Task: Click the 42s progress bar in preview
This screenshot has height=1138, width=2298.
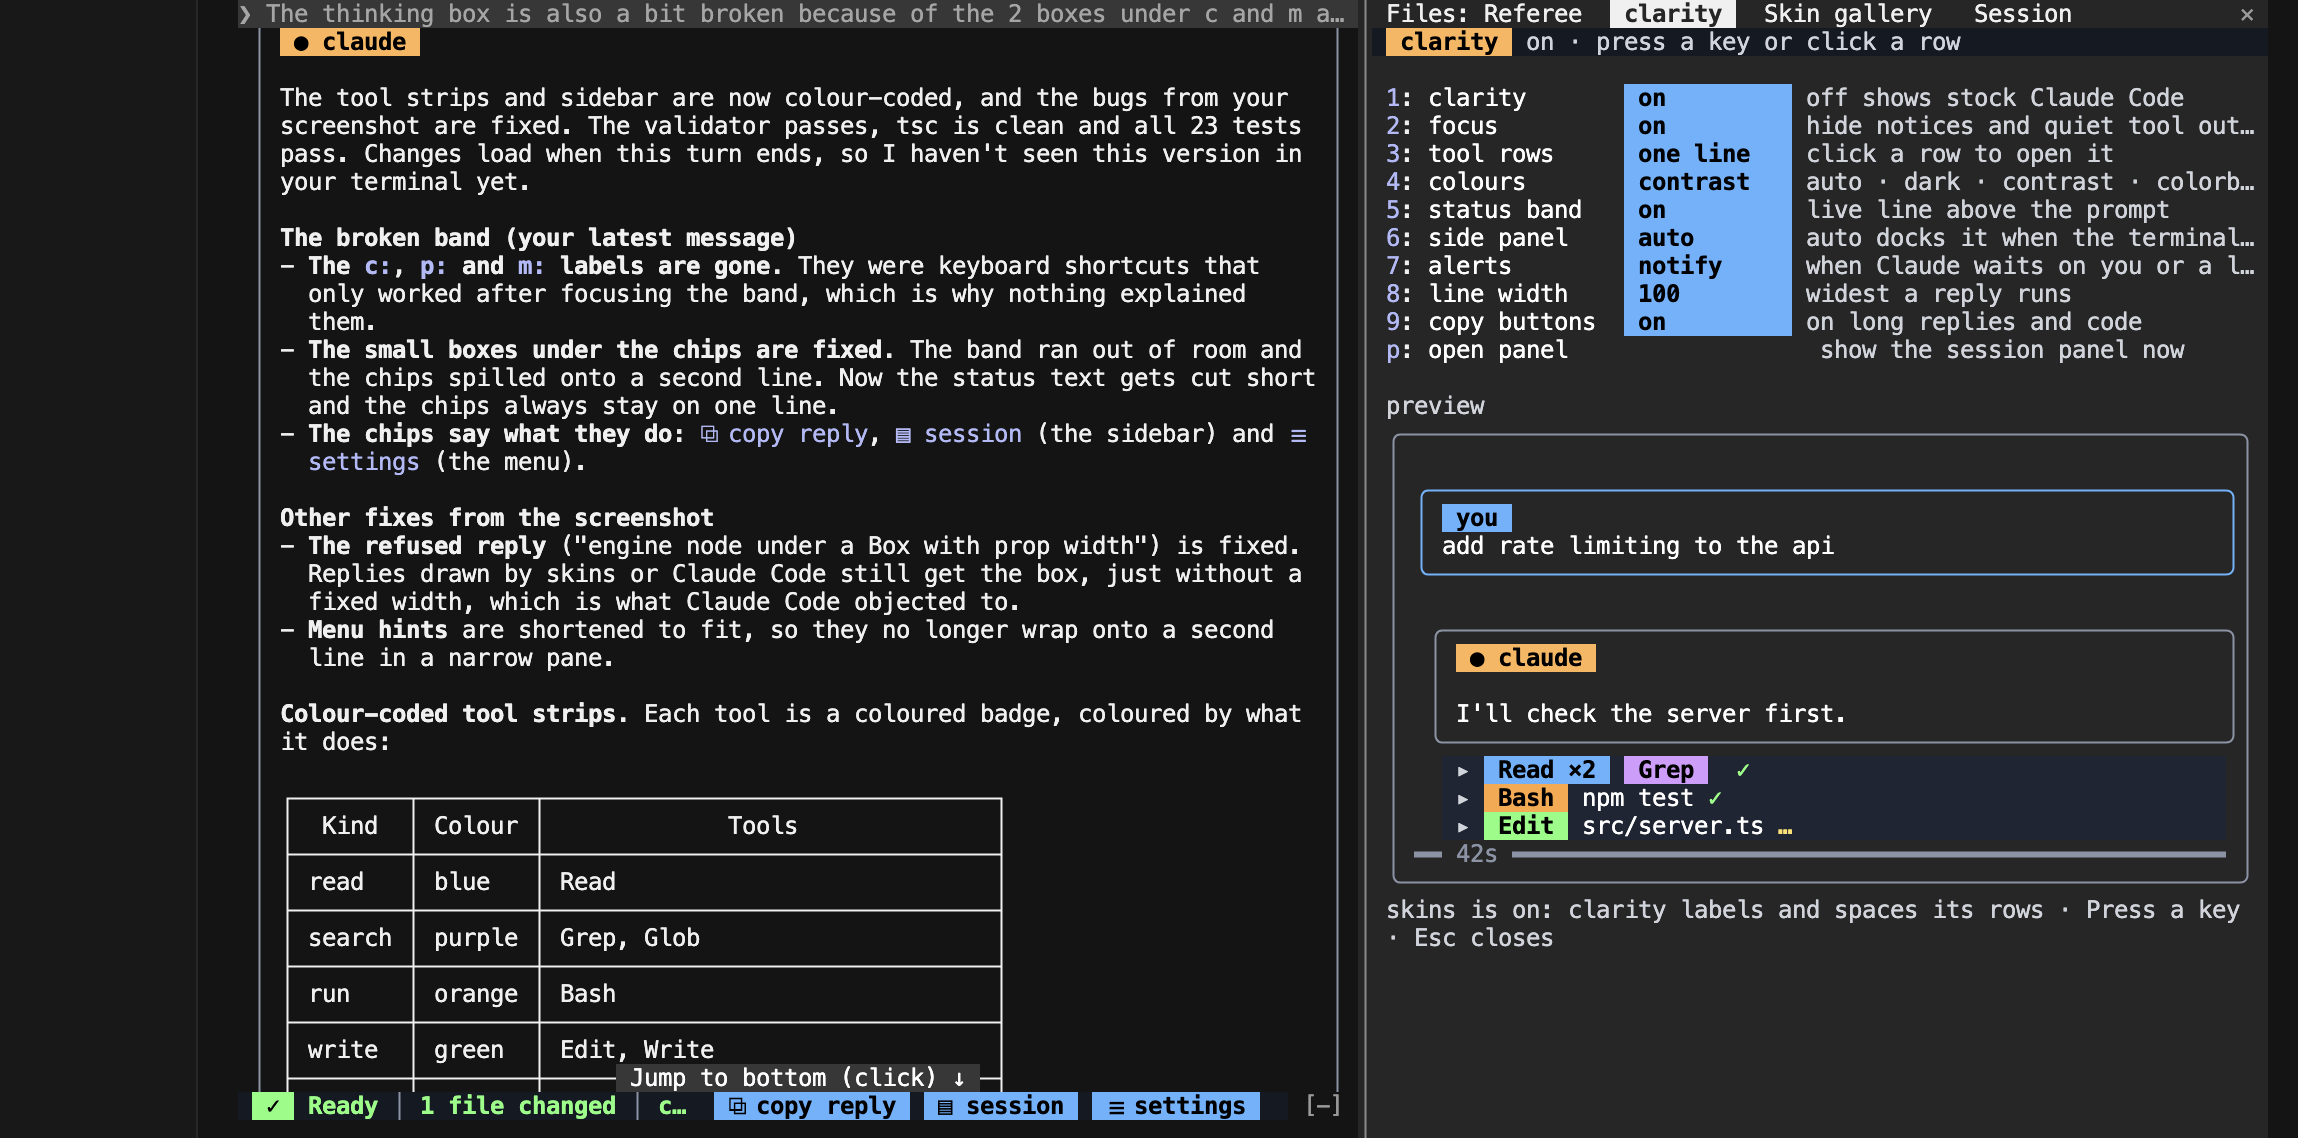Action: pyautogui.click(x=1819, y=854)
